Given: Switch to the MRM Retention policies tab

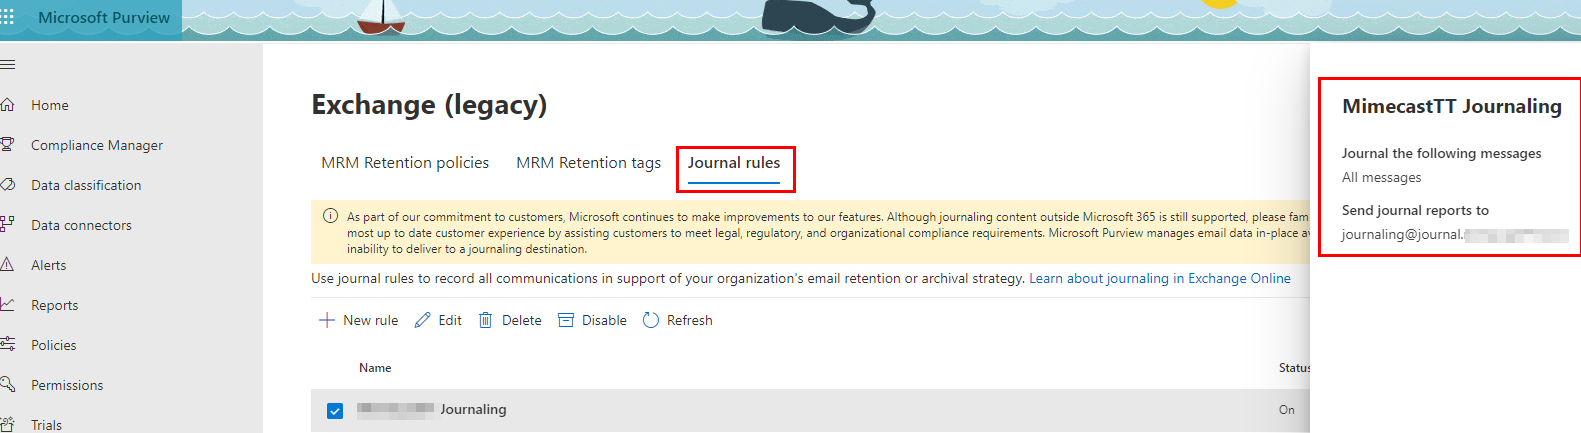Looking at the screenshot, I should tap(405, 163).
